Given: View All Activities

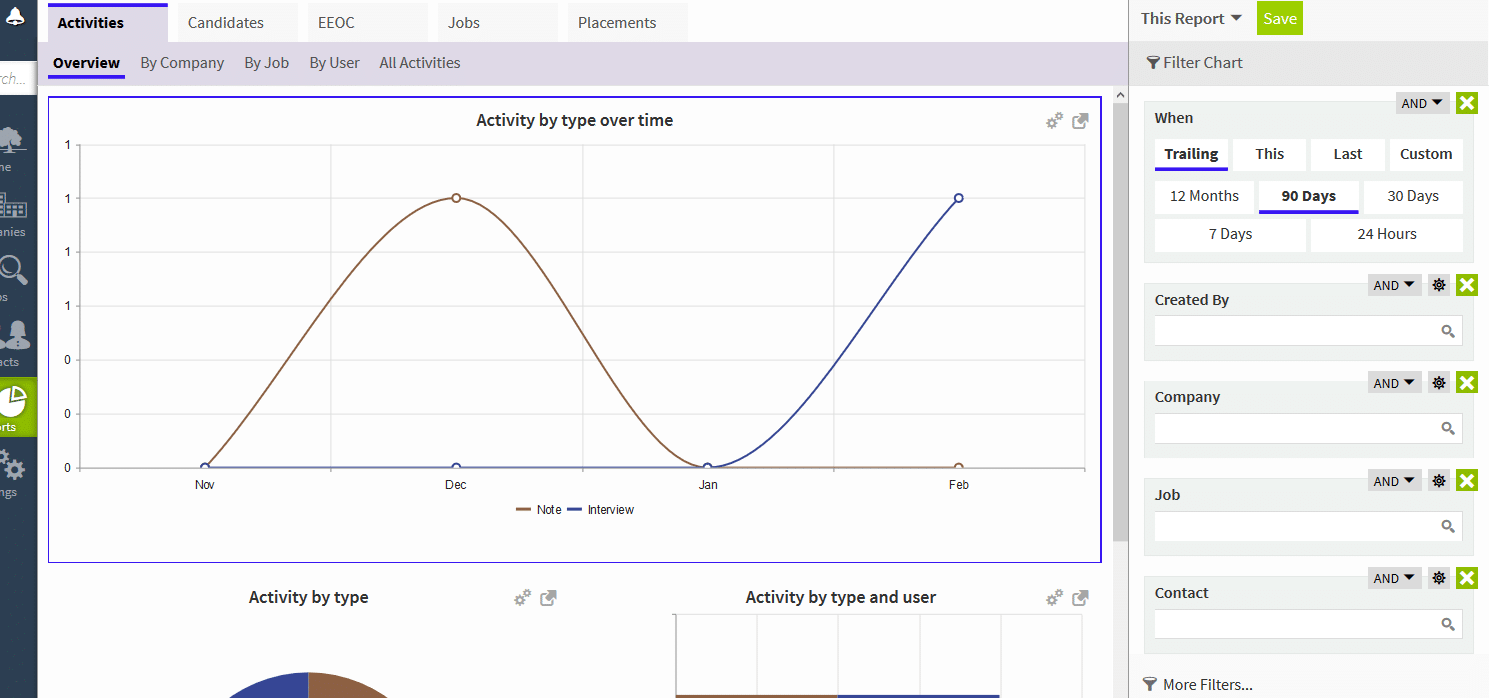Looking at the screenshot, I should [x=420, y=63].
